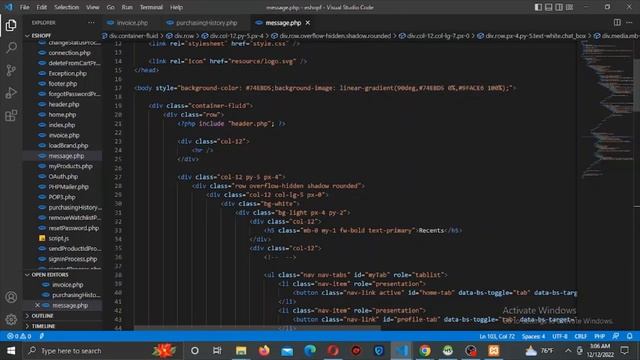Open index.php in the explorer
Image resolution: width=640 pixels, height=360 pixels.
(x=62, y=125)
